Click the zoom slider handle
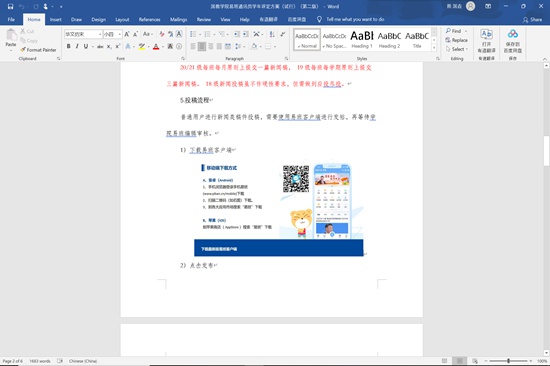 [508, 361]
